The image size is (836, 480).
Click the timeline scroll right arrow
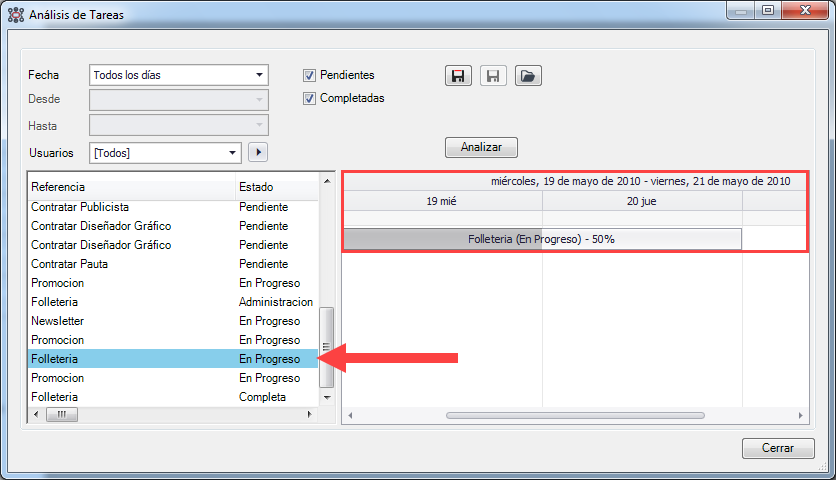coord(800,415)
